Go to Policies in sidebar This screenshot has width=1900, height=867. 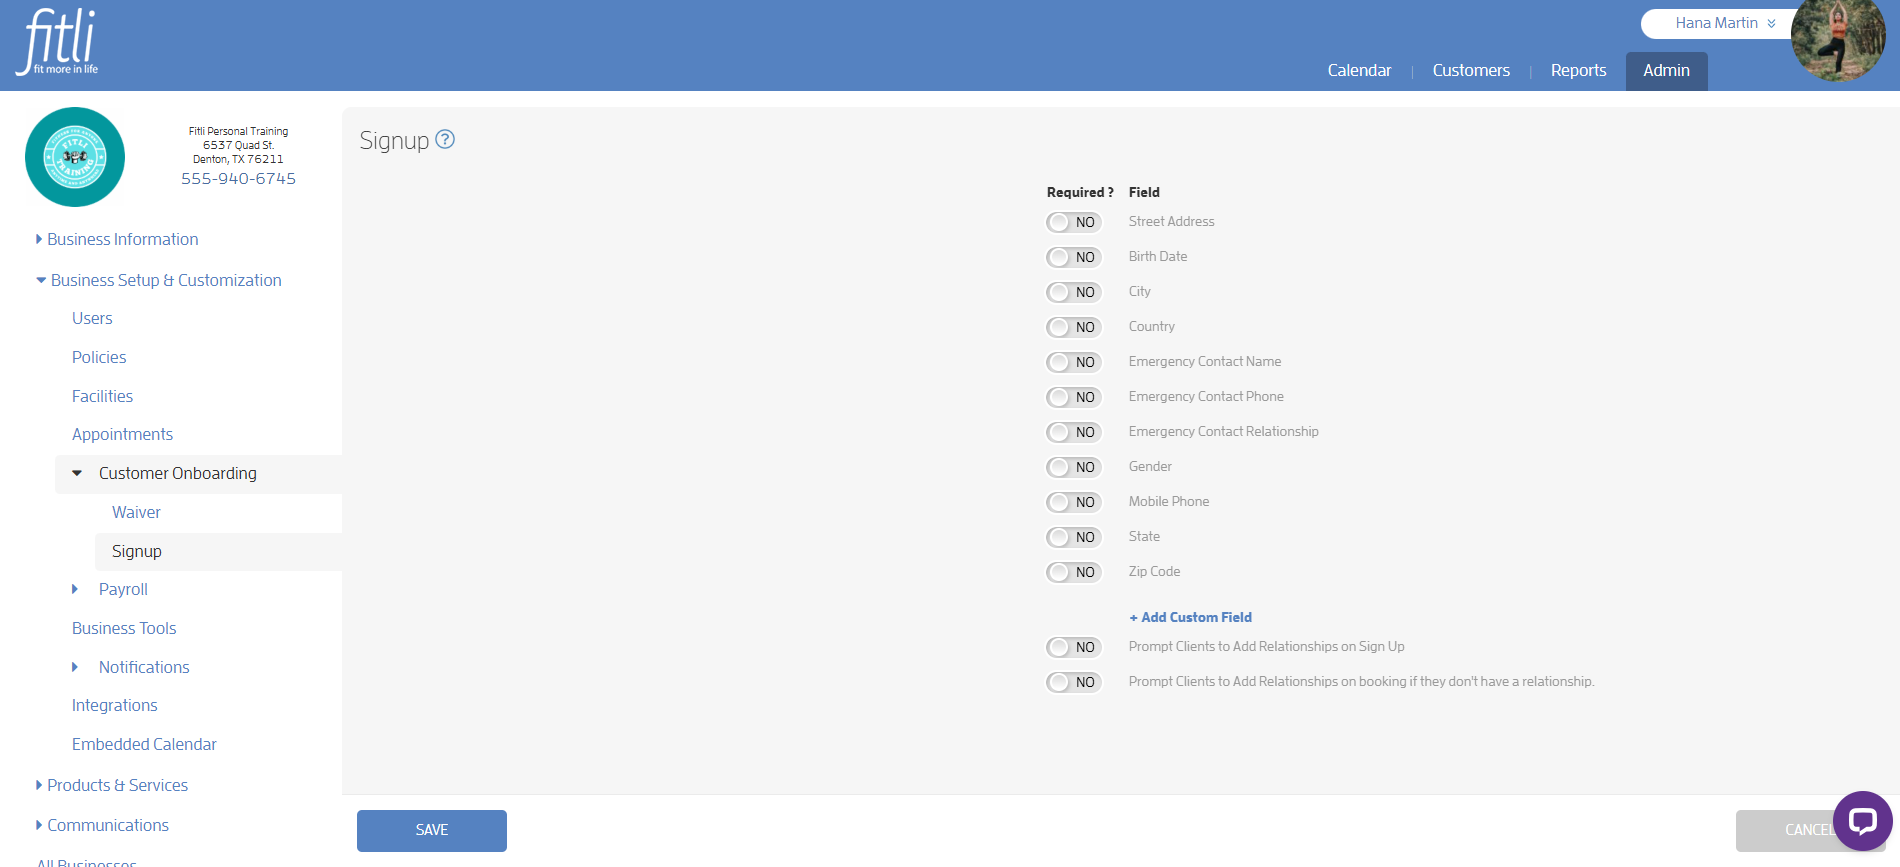coord(99,357)
